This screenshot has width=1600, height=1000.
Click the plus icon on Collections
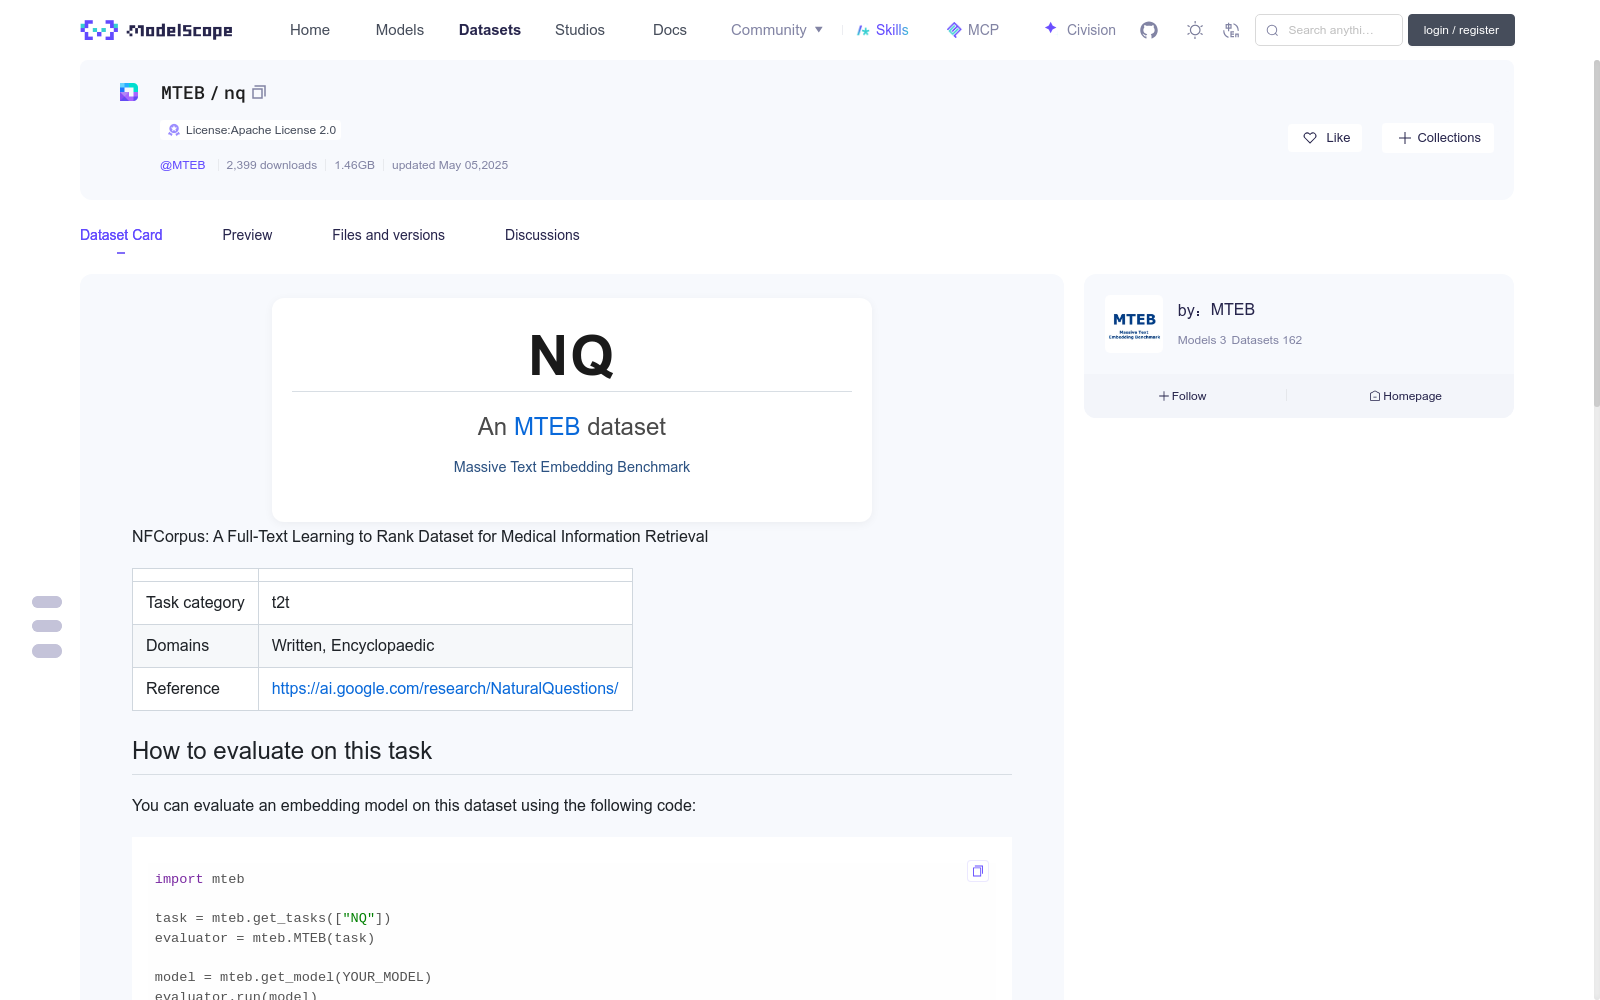pos(1405,138)
